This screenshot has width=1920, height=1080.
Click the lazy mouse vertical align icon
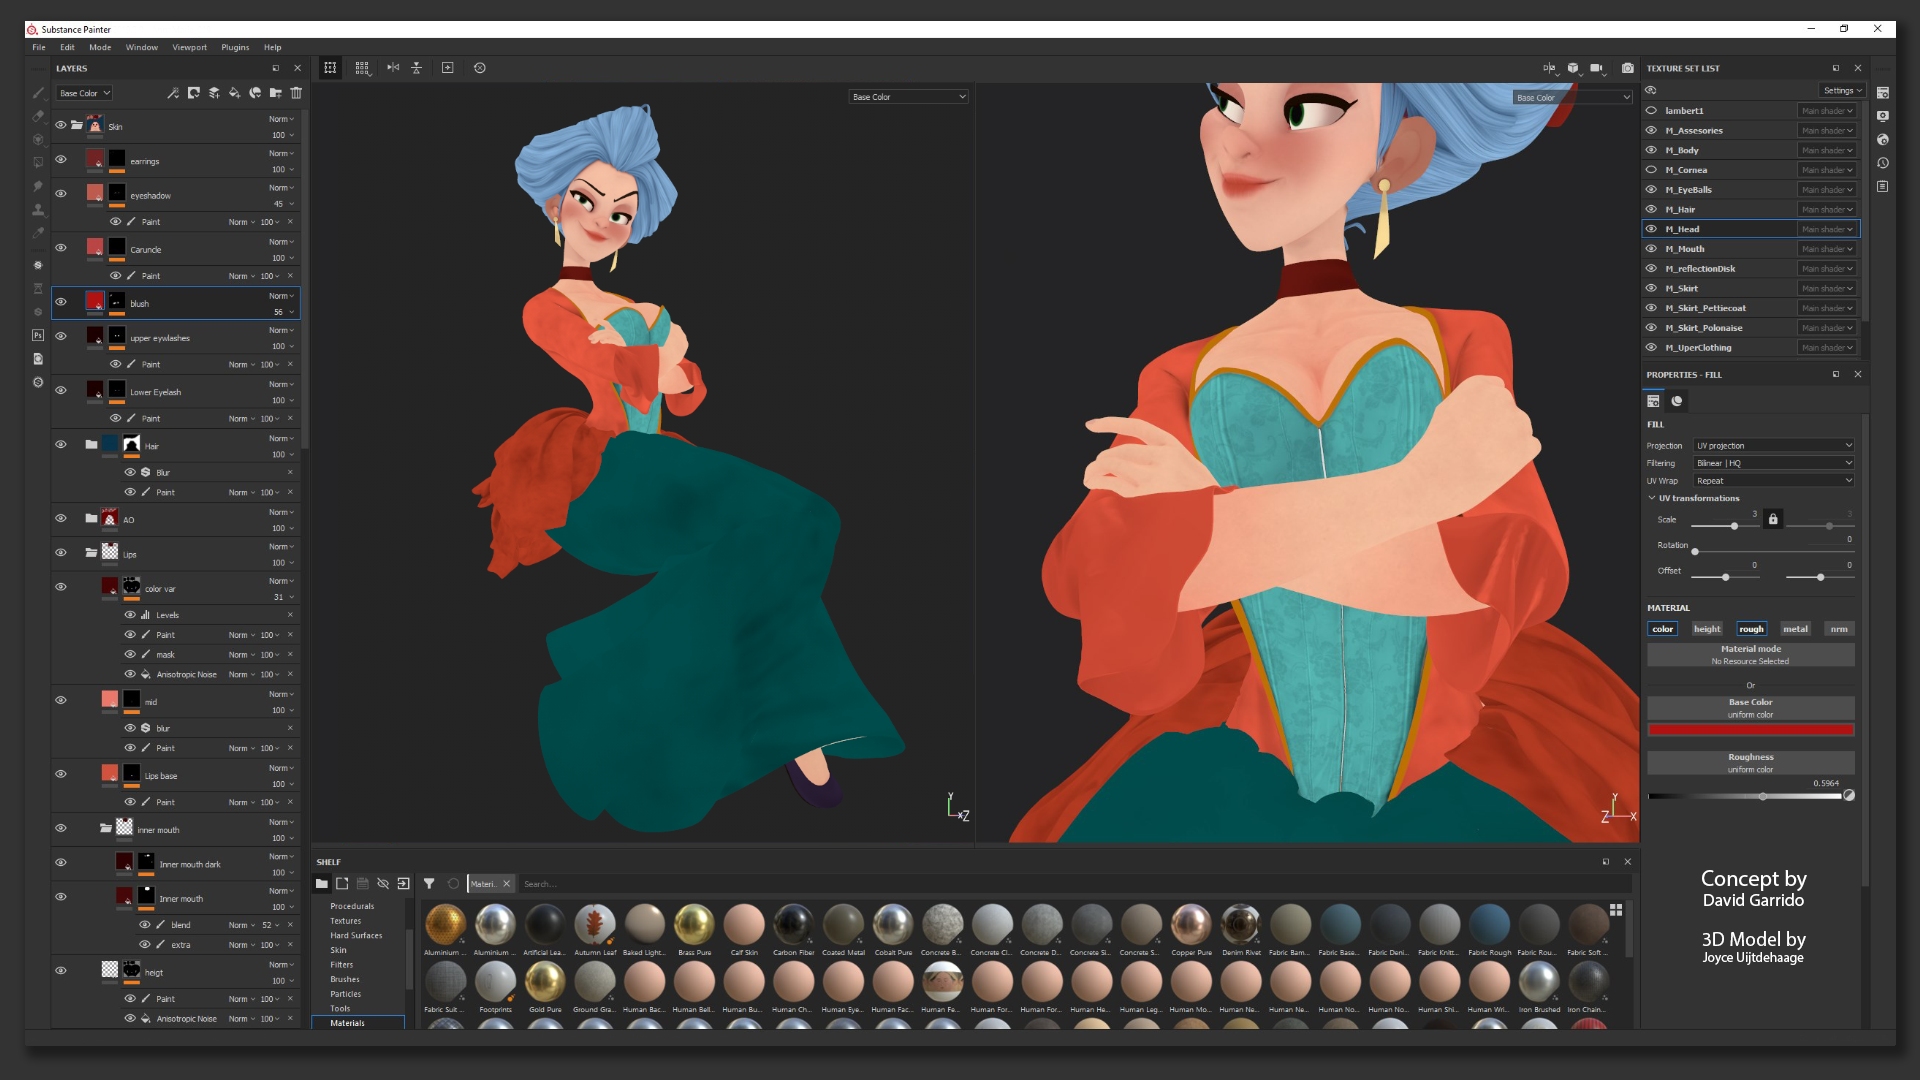pos(417,68)
